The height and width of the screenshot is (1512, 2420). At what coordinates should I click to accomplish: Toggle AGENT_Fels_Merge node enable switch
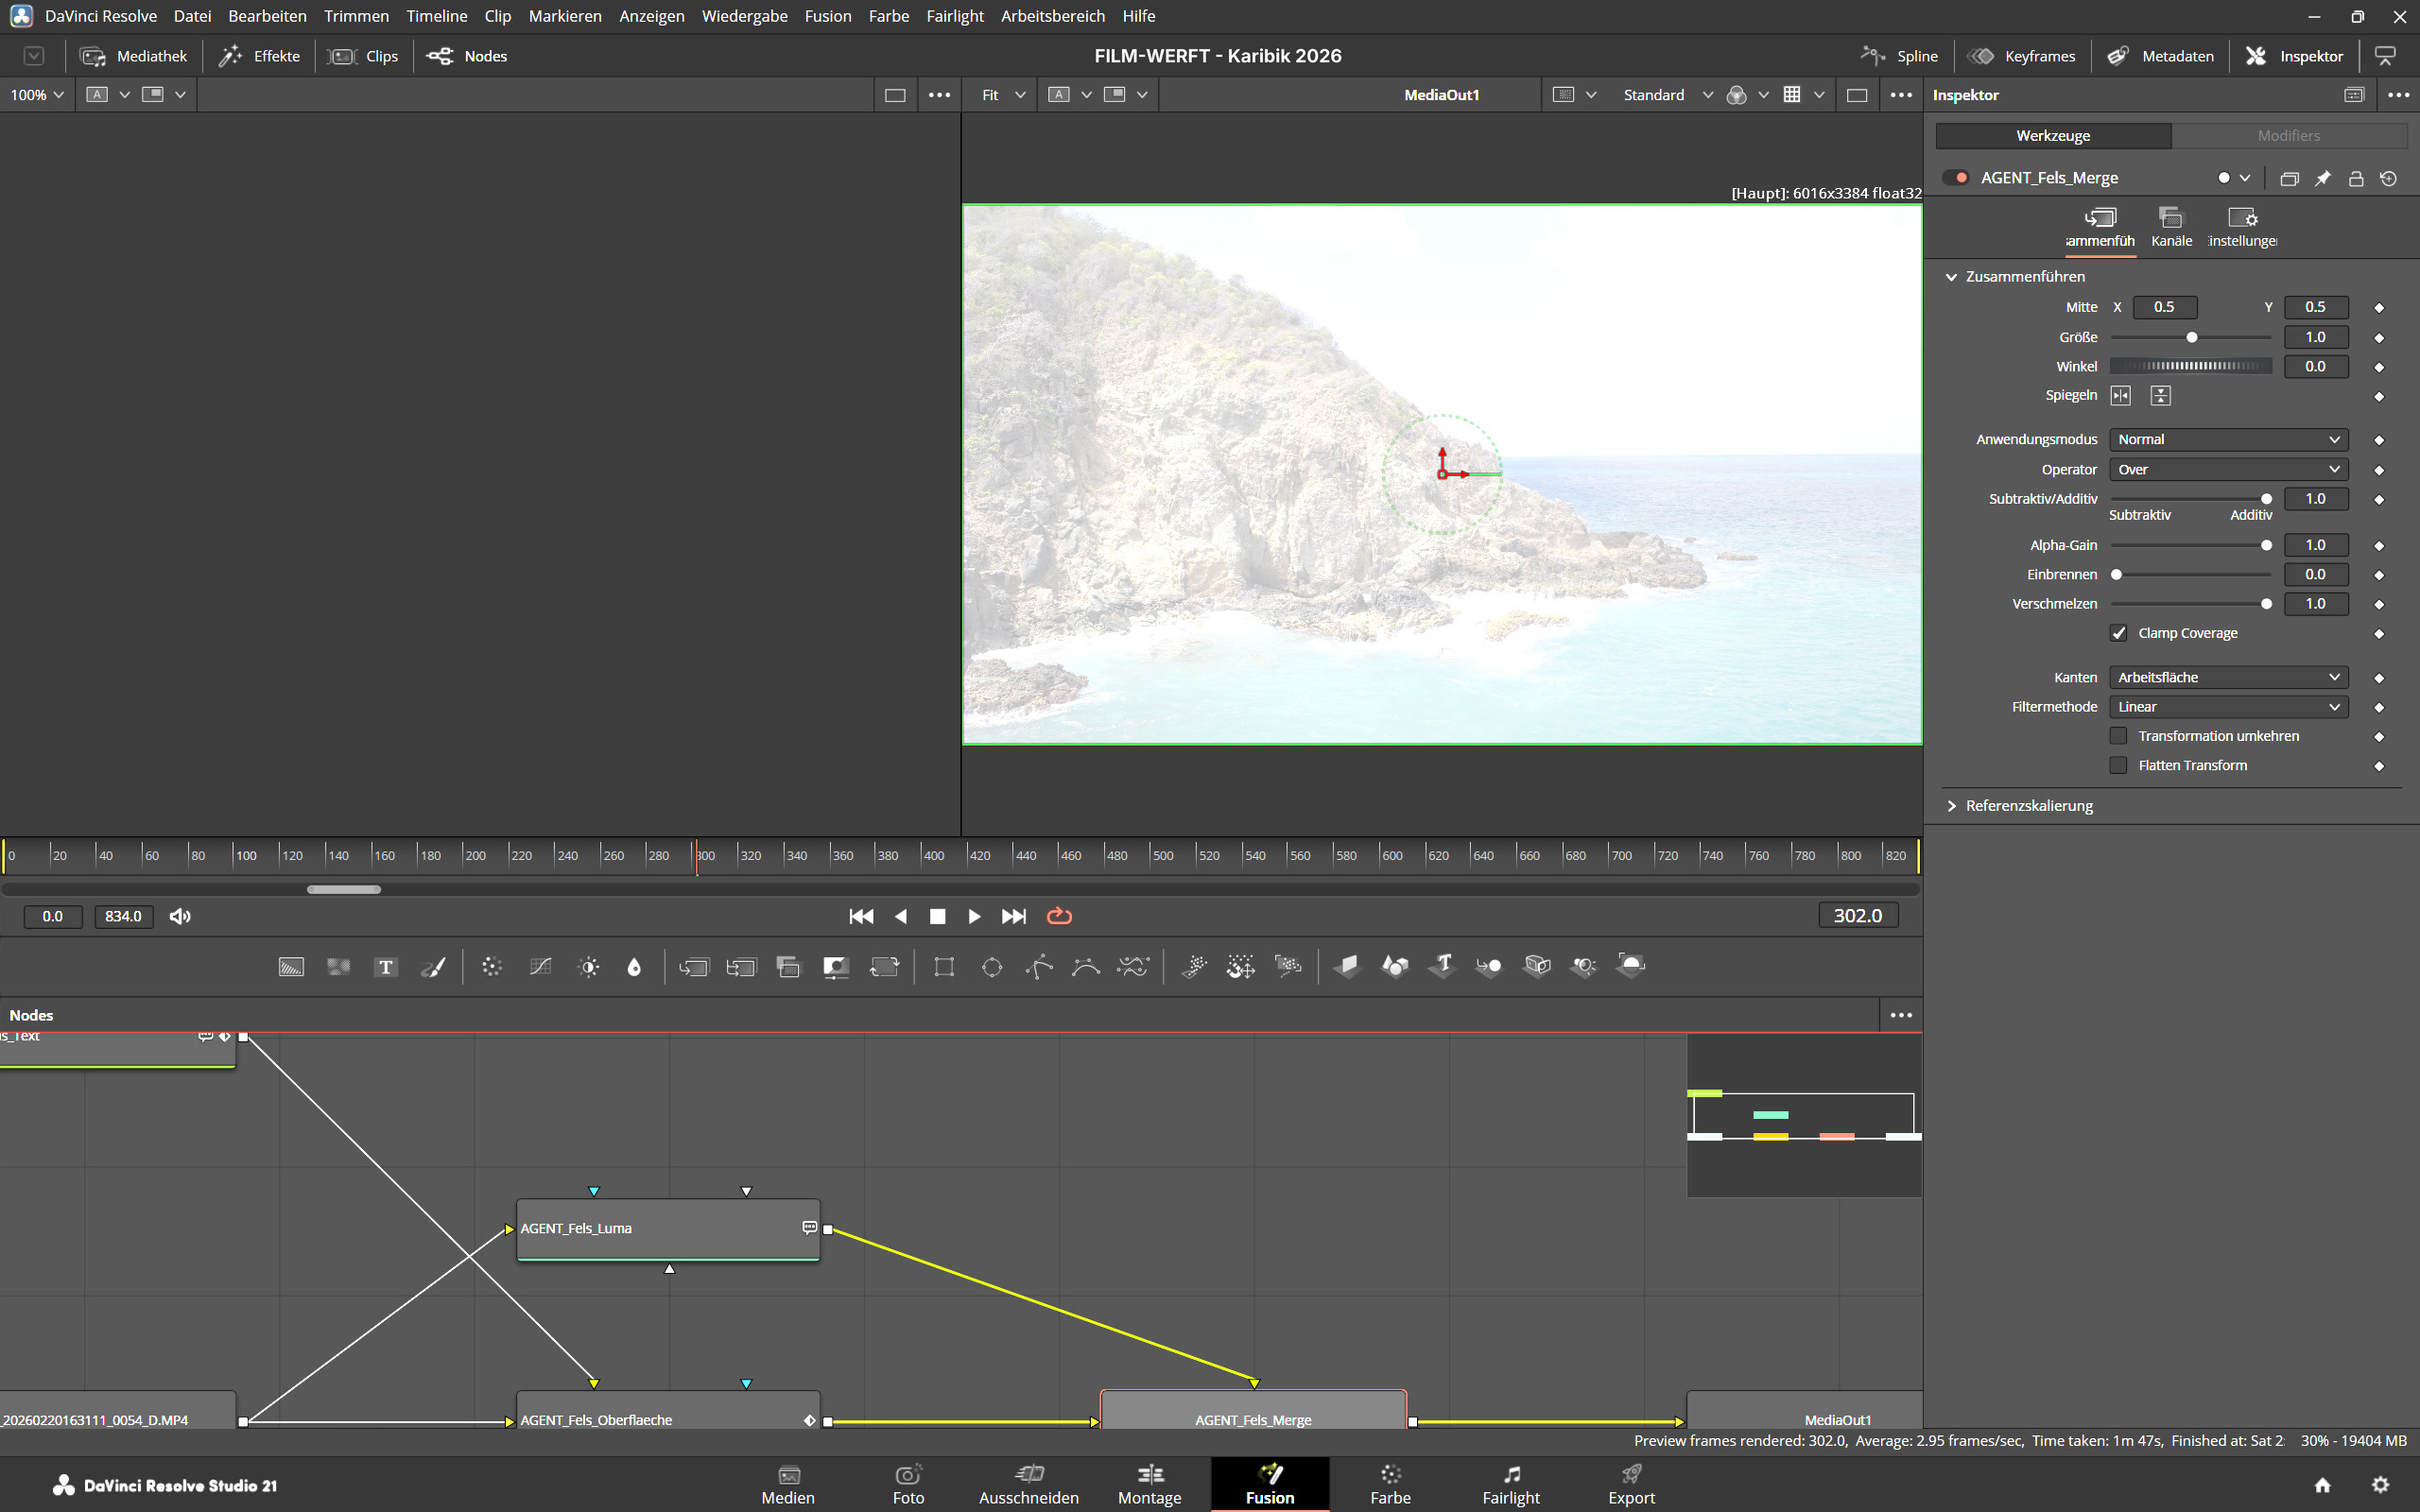coord(1956,178)
